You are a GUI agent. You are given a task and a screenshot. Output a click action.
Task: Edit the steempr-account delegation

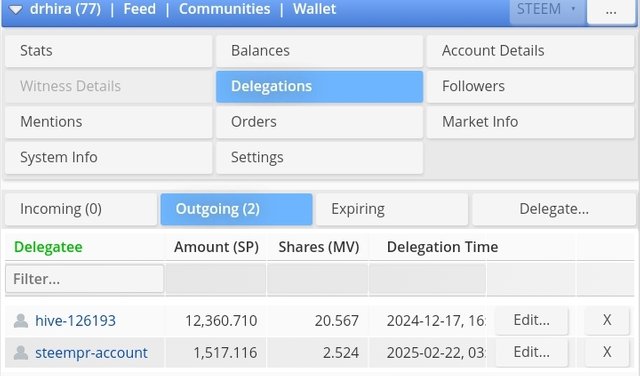point(531,352)
